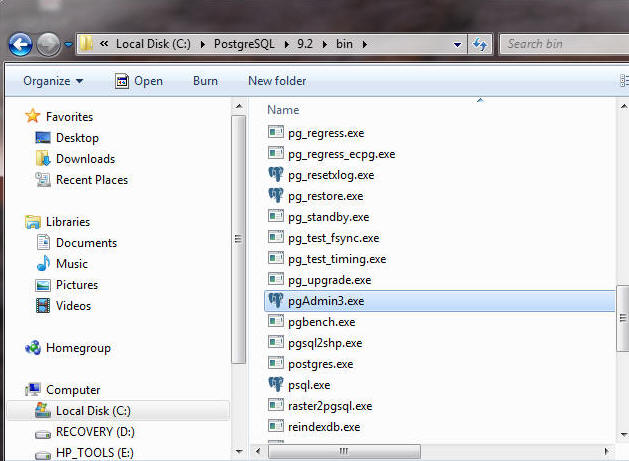Open dropdown arrow after 9.2 breadcrumb
Screen dimensions: 629x461
pyautogui.click(x=325, y=44)
